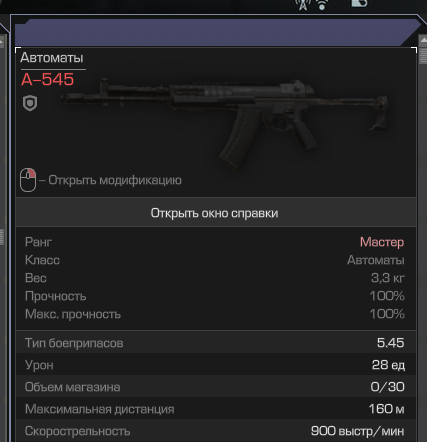Viewport: 427px width, 442px height.
Task: Select the red A-545 weapon name
Action: click(x=47, y=80)
